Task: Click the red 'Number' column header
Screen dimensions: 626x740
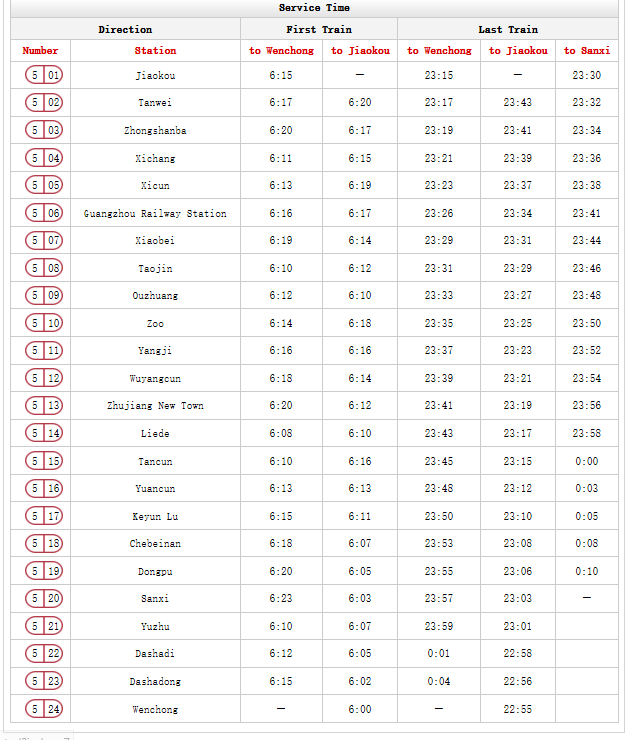Action: pos(41,50)
